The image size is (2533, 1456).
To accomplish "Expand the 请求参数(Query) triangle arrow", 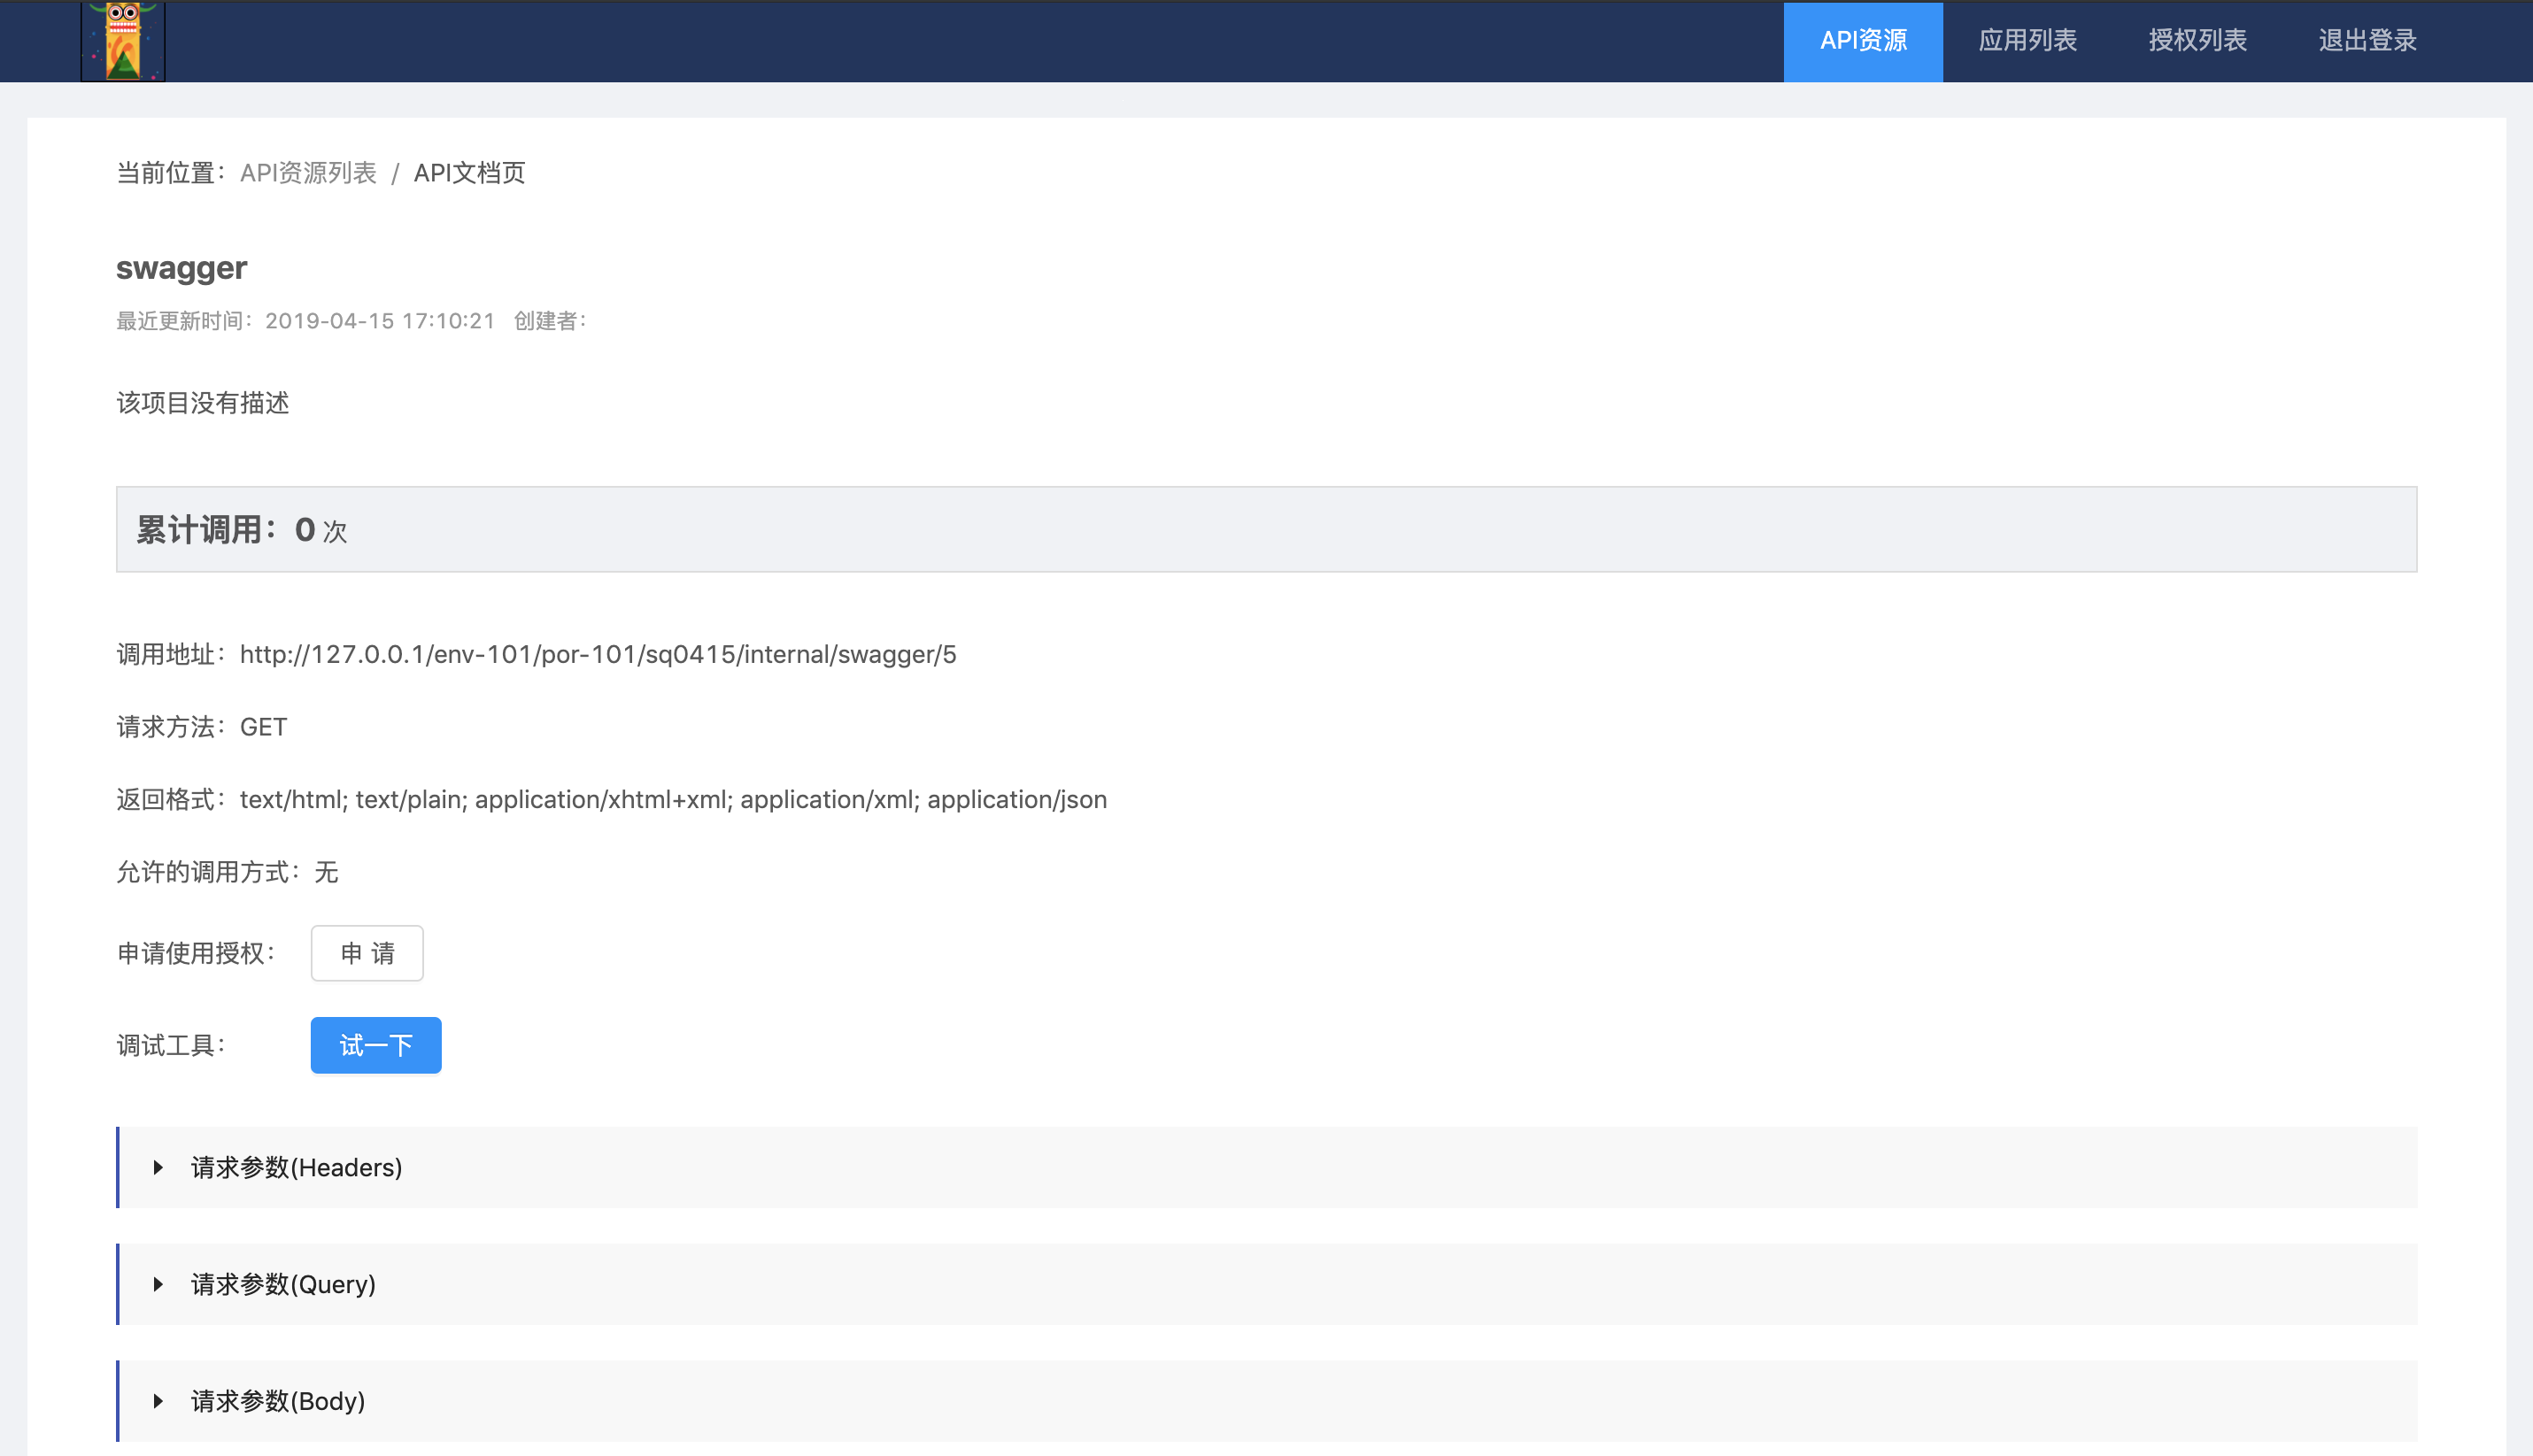I will point(158,1284).
